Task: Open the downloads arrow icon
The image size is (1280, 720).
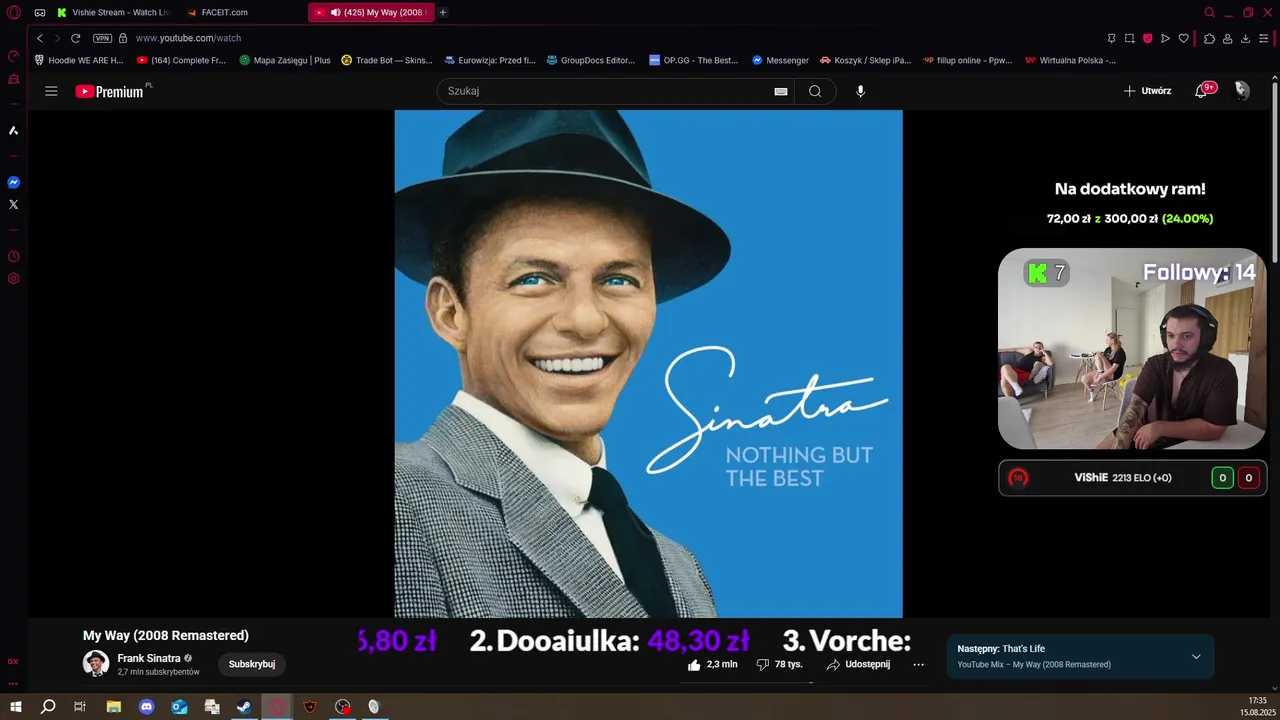Action: (x=1245, y=38)
